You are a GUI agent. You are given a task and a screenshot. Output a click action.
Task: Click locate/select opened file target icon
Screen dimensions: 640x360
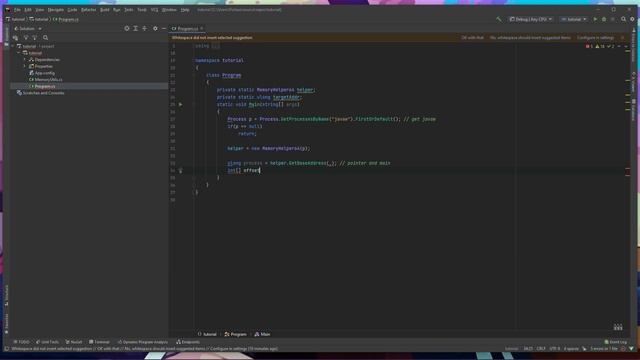[127, 29]
